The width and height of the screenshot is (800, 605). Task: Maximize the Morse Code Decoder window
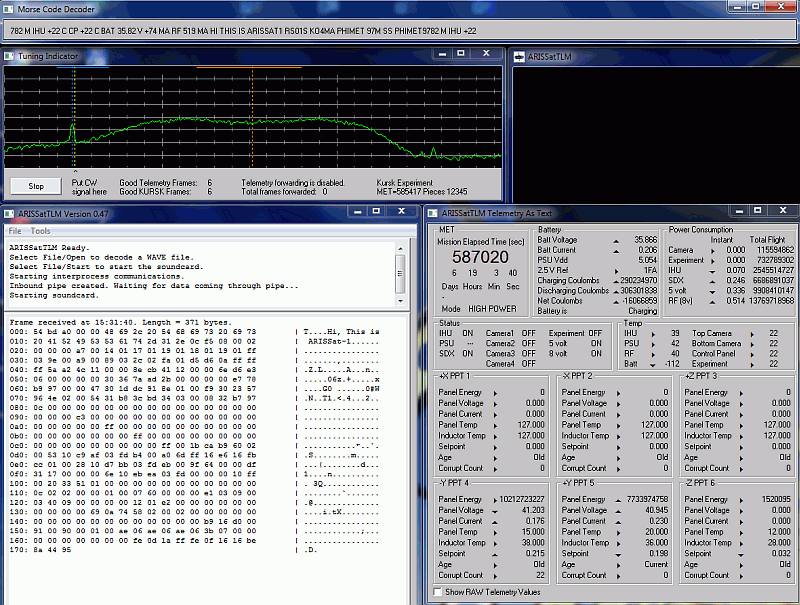[756, 6]
